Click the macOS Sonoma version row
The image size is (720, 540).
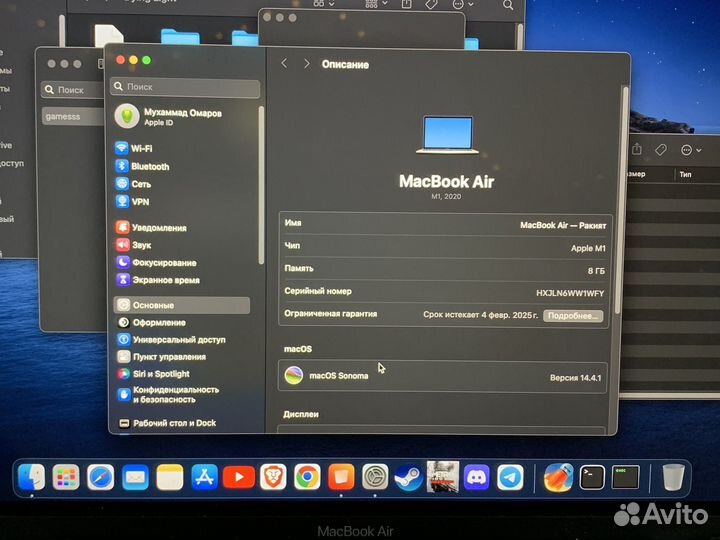pos(442,377)
